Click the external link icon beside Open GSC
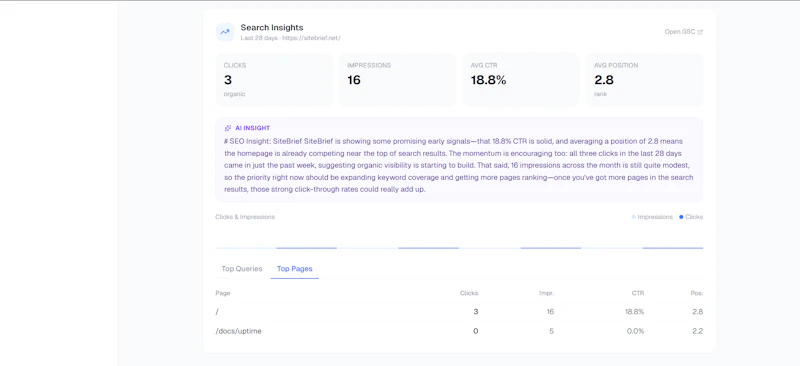Image resolution: width=800 pixels, height=366 pixels. [x=700, y=32]
